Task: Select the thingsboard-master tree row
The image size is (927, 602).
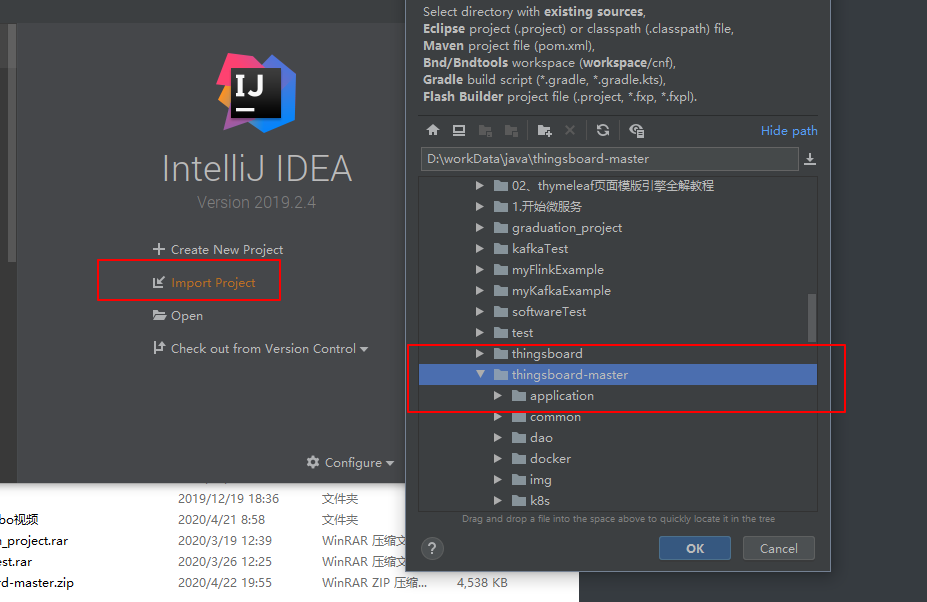Action: coord(618,374)
